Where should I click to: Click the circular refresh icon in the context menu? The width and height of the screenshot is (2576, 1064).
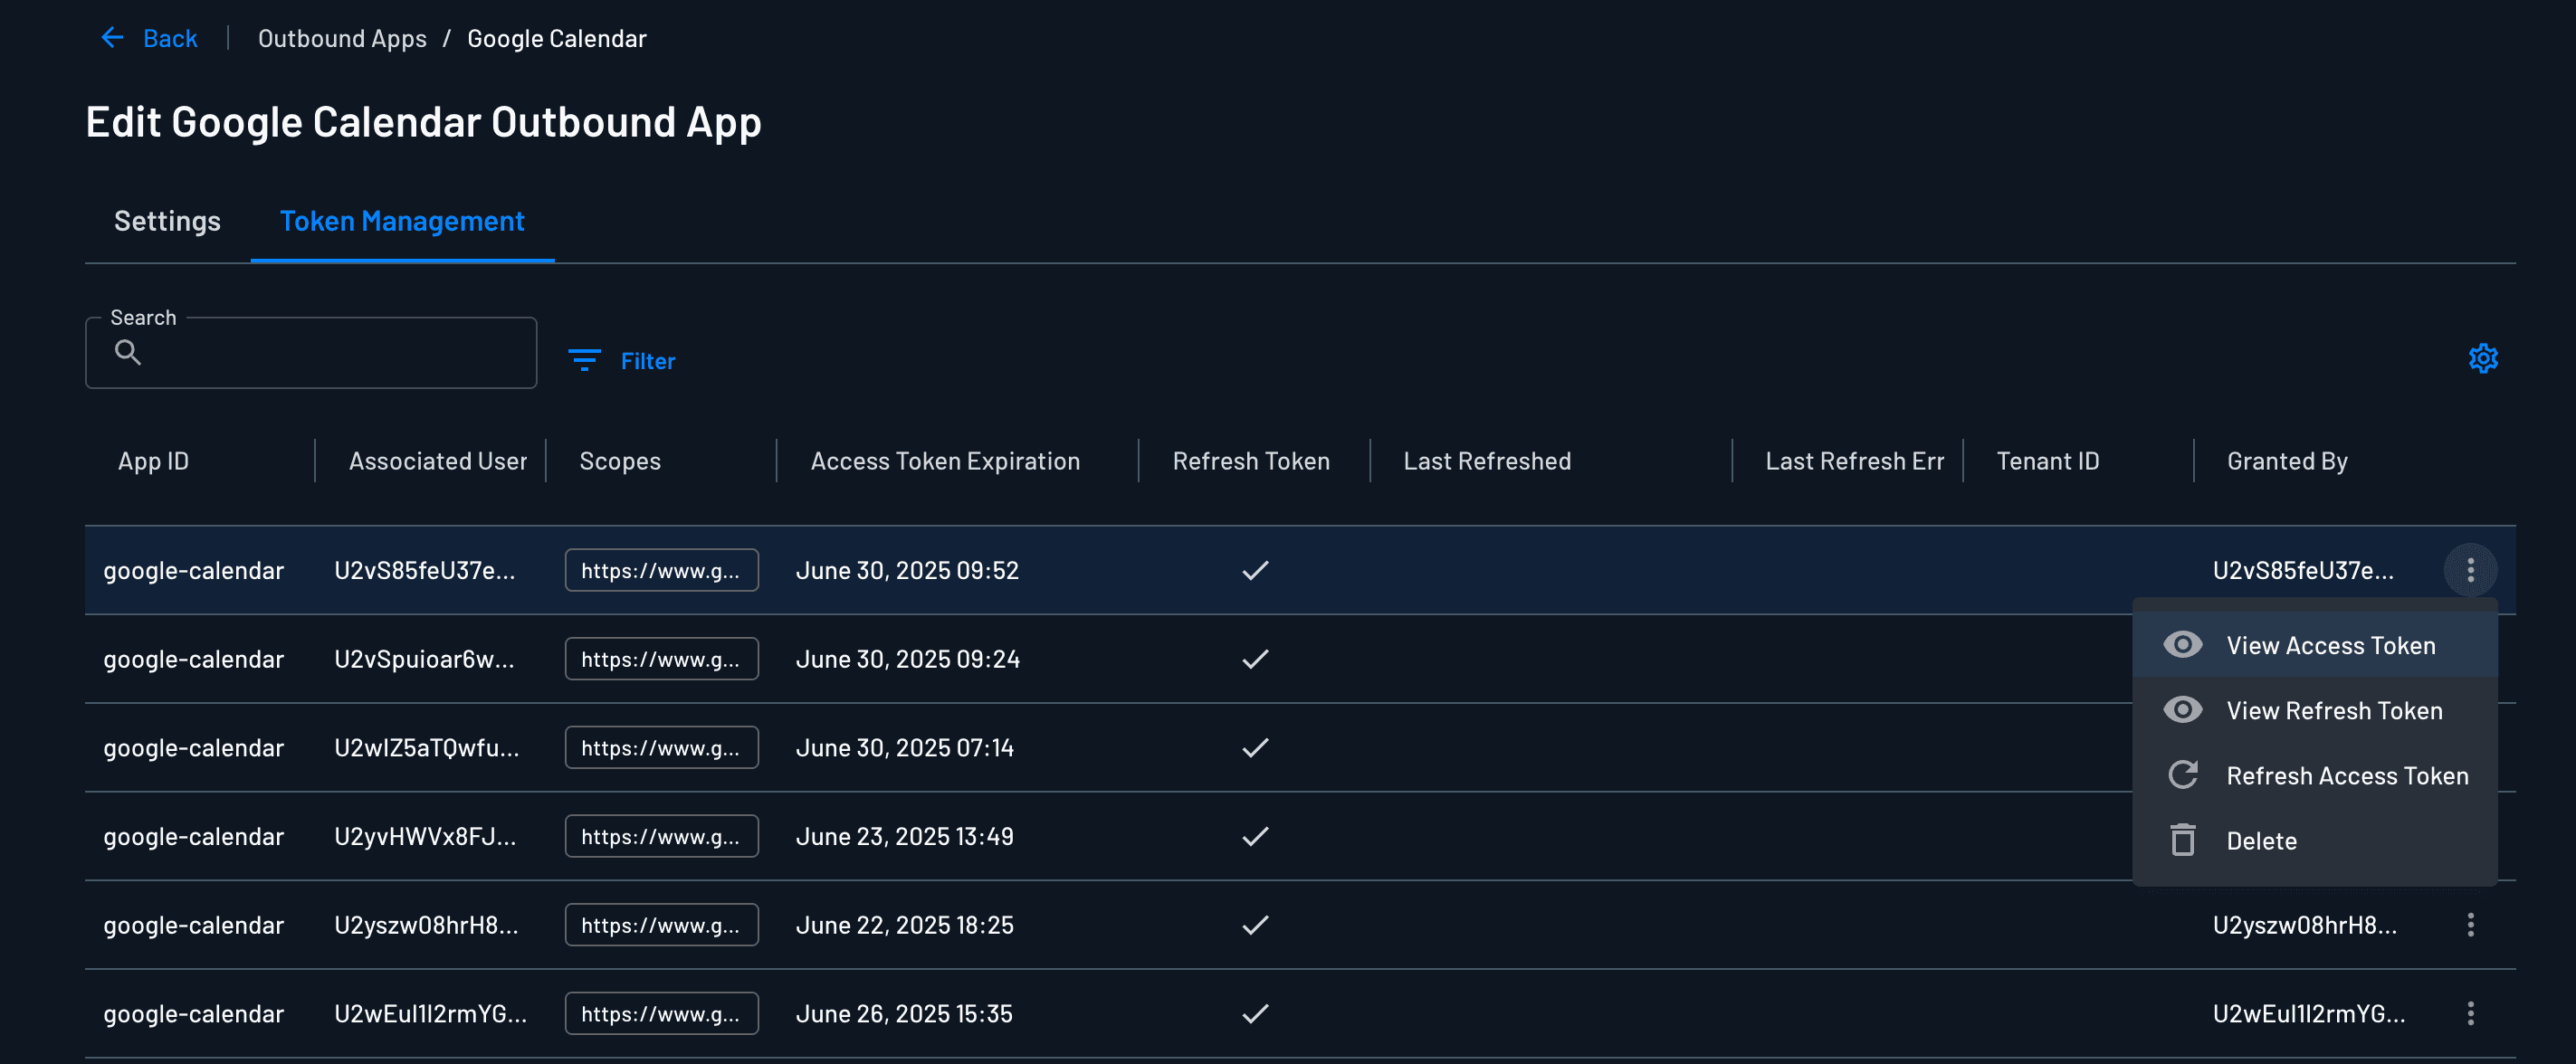2183,775
